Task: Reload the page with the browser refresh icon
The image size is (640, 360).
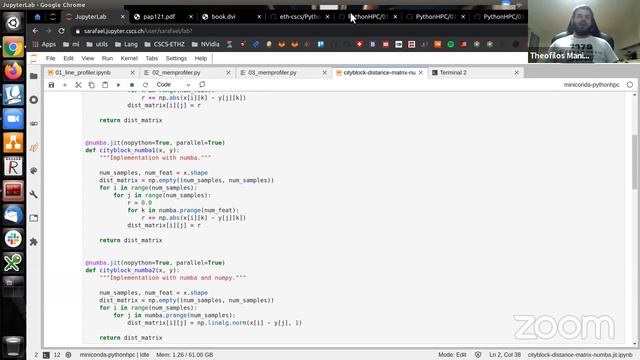Action: pos(61,31)
